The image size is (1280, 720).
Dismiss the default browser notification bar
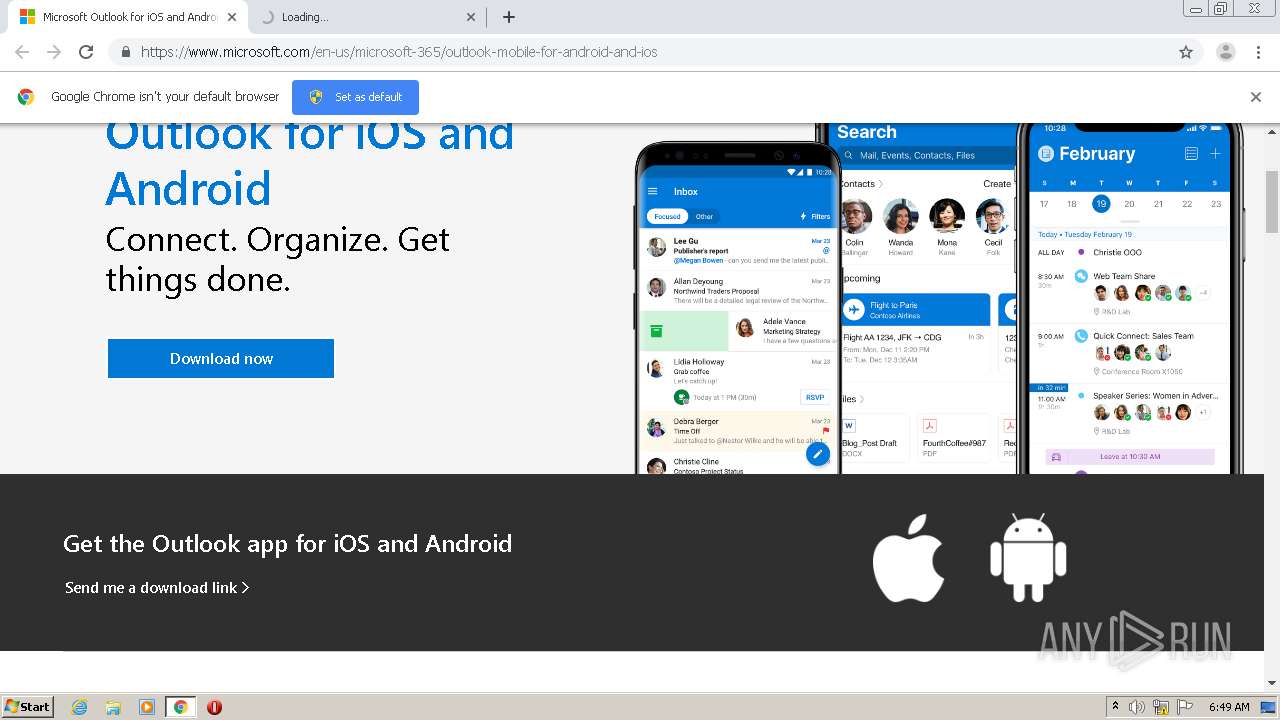[1256, 97]
